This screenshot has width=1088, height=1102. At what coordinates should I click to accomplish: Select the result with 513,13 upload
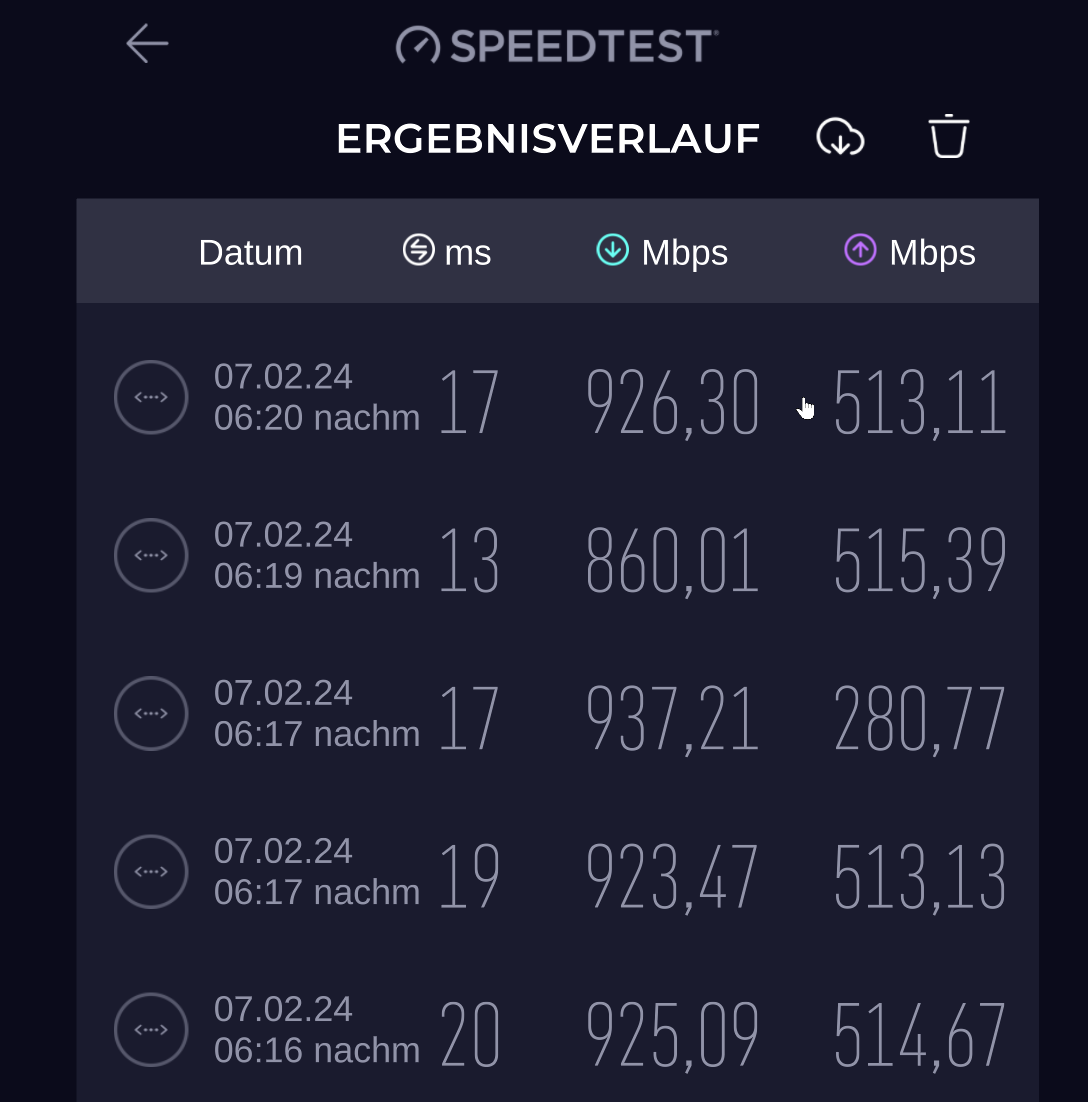pos(557,872)
